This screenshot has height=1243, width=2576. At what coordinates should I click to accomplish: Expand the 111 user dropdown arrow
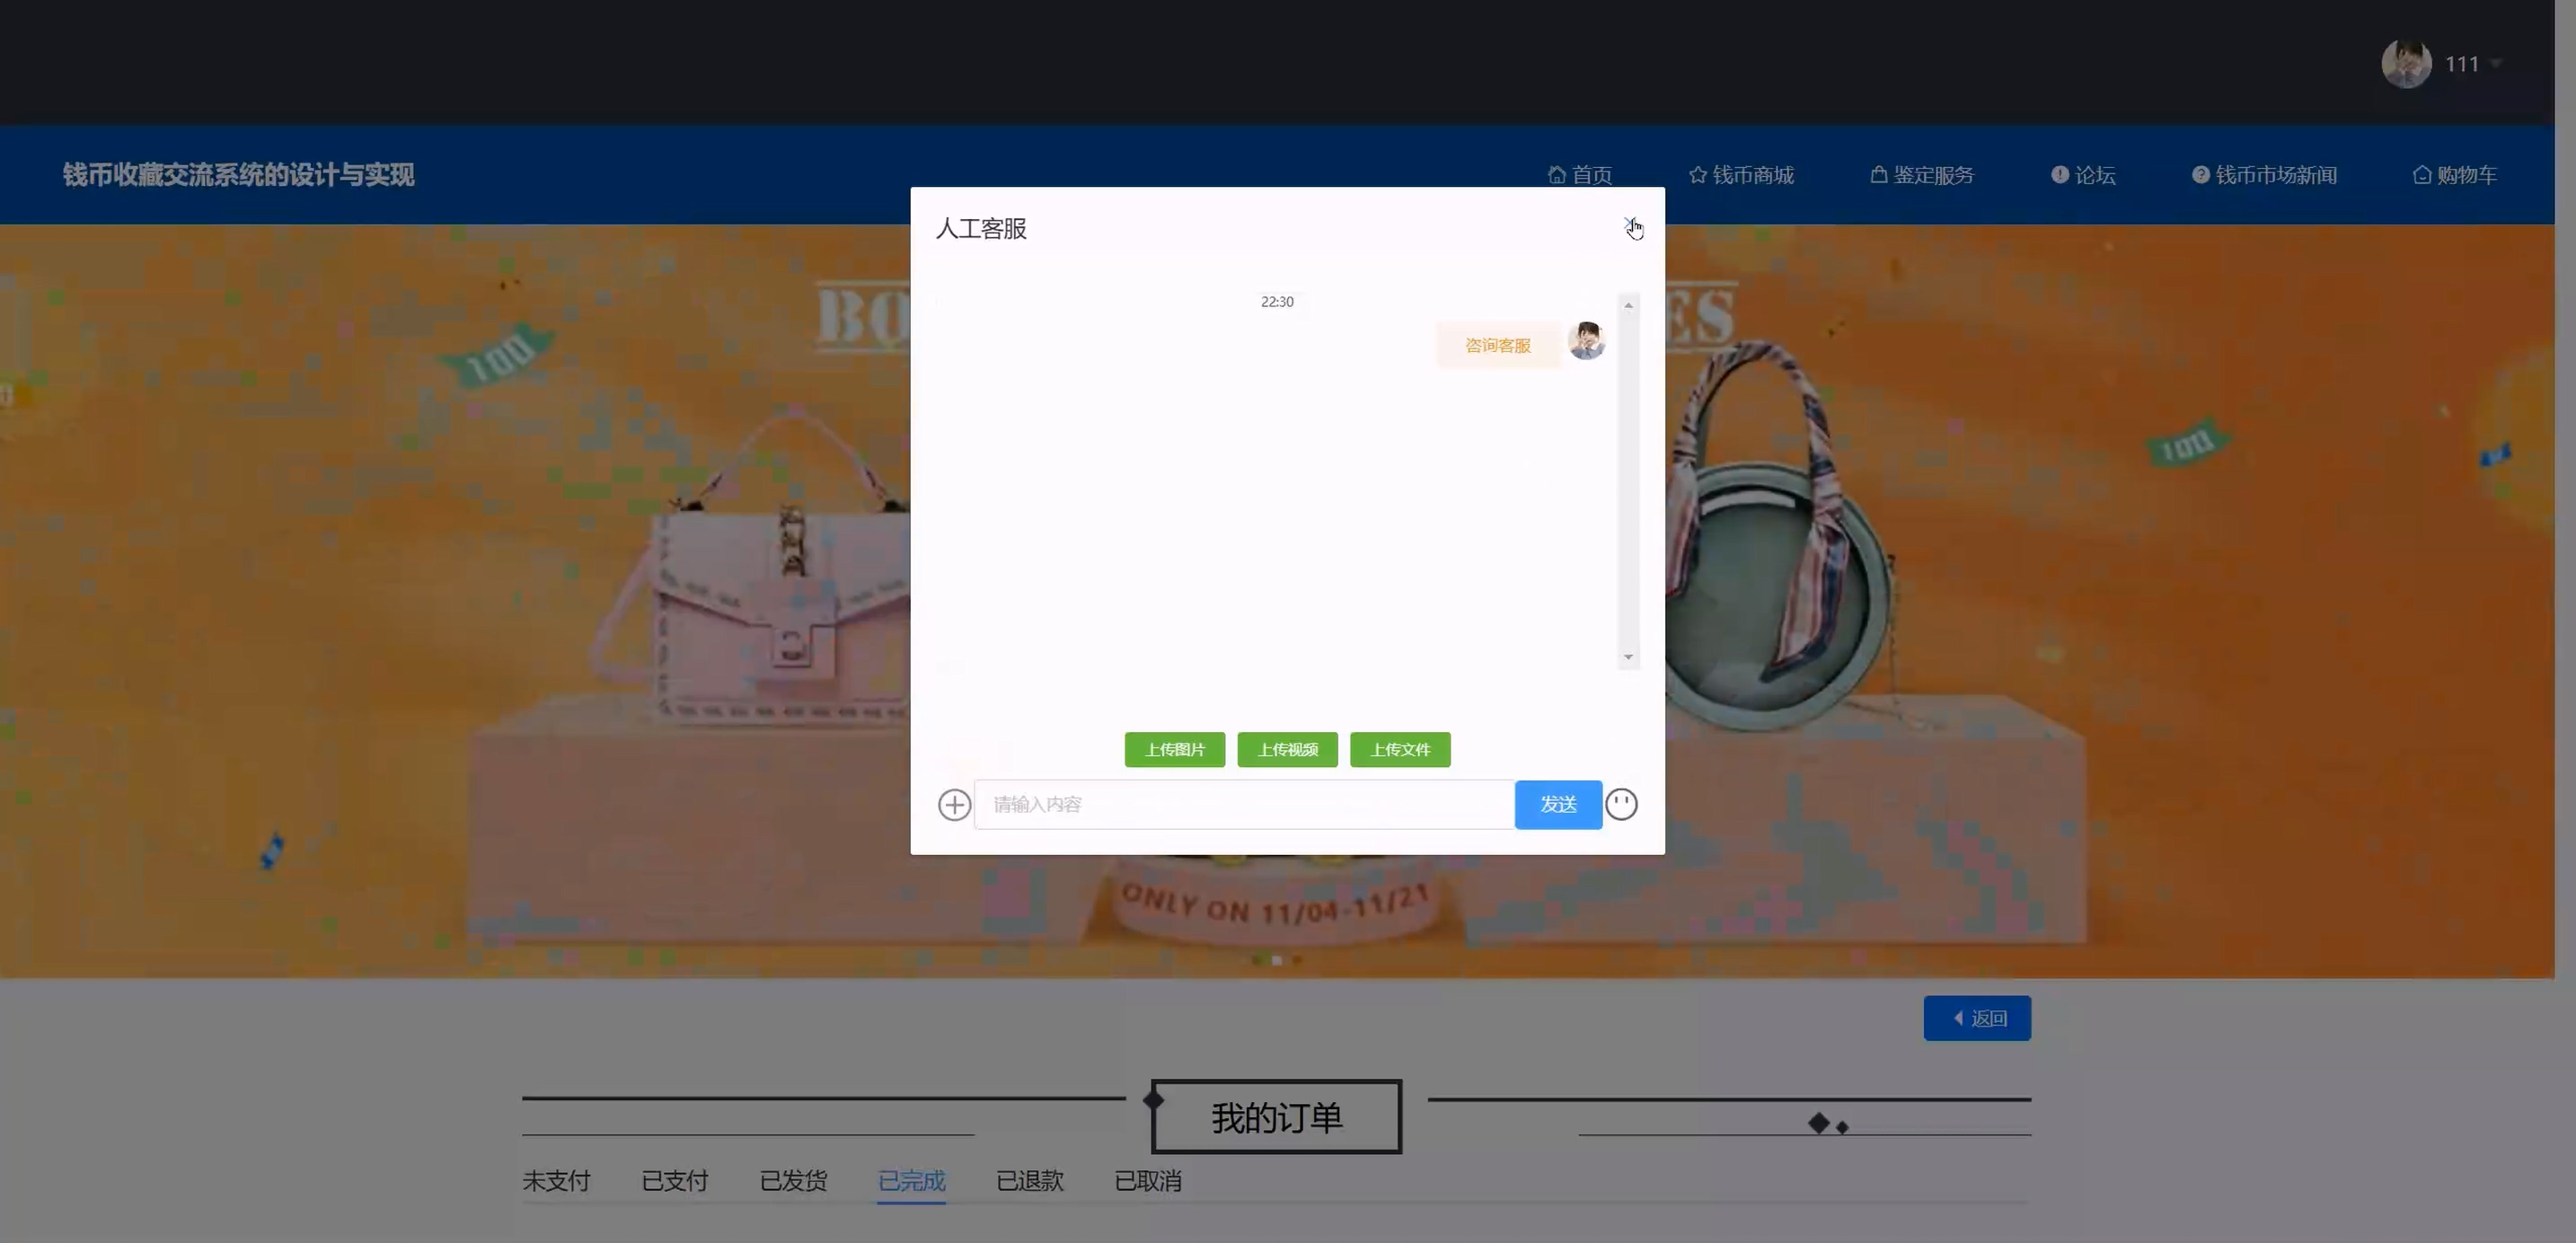tap(2496, 64)
